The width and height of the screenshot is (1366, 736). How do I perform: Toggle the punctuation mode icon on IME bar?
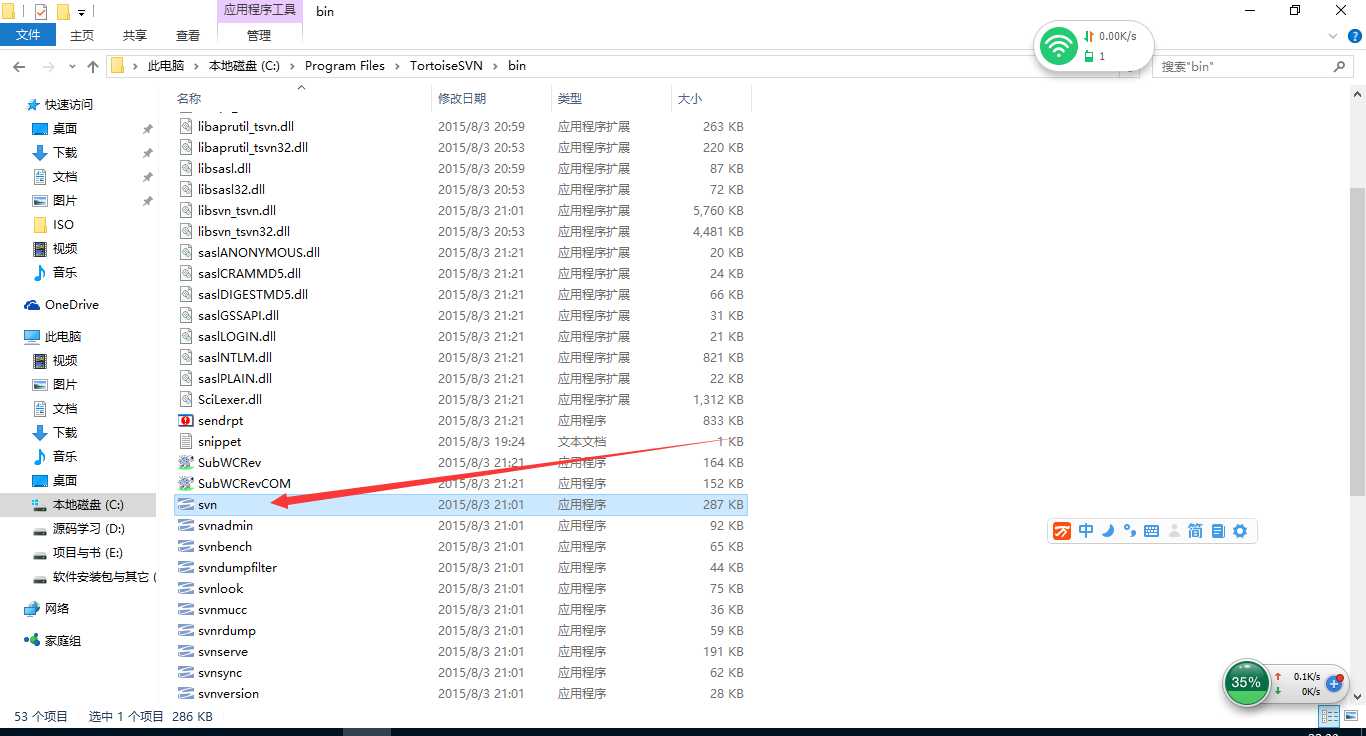point(1129,531)
